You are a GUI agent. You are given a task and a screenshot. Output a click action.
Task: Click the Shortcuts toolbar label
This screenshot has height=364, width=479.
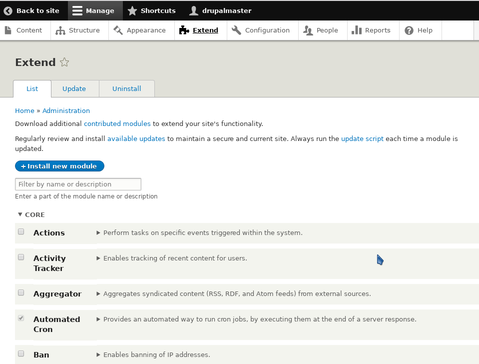coord(158,11)
